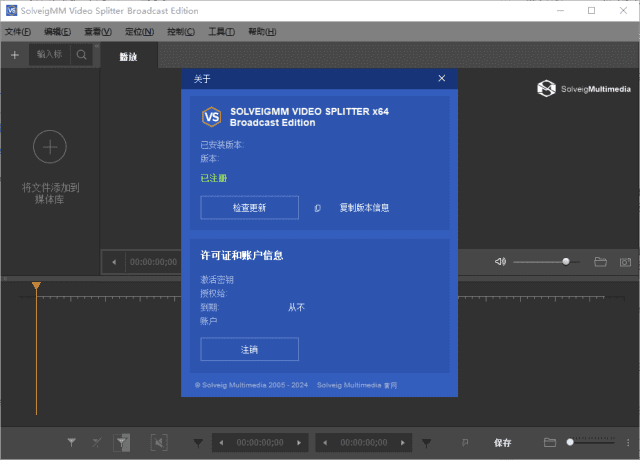
Task: Click the large circle add-file icon
Action: coord(50,148)
